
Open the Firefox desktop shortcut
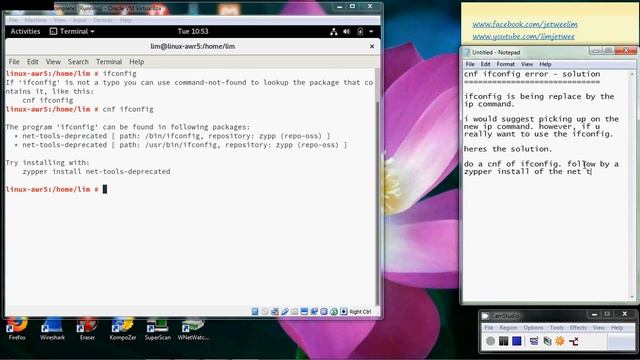pyautogui.click(x=17, y=329)
